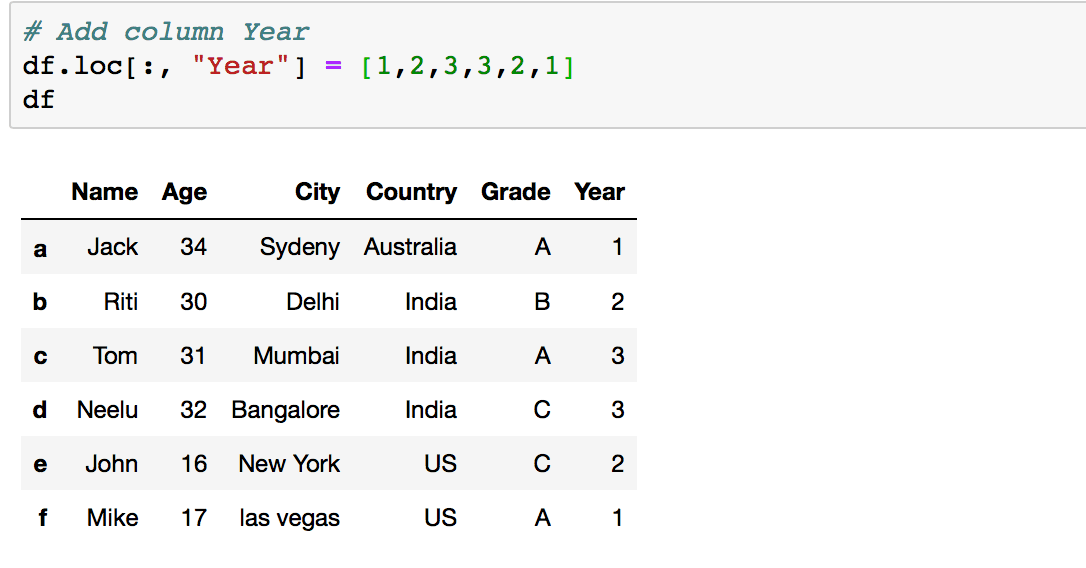Click the city cell 'Bangalore'
Viewport: 1086px width, 568px height.
click(x=285, y=411)
